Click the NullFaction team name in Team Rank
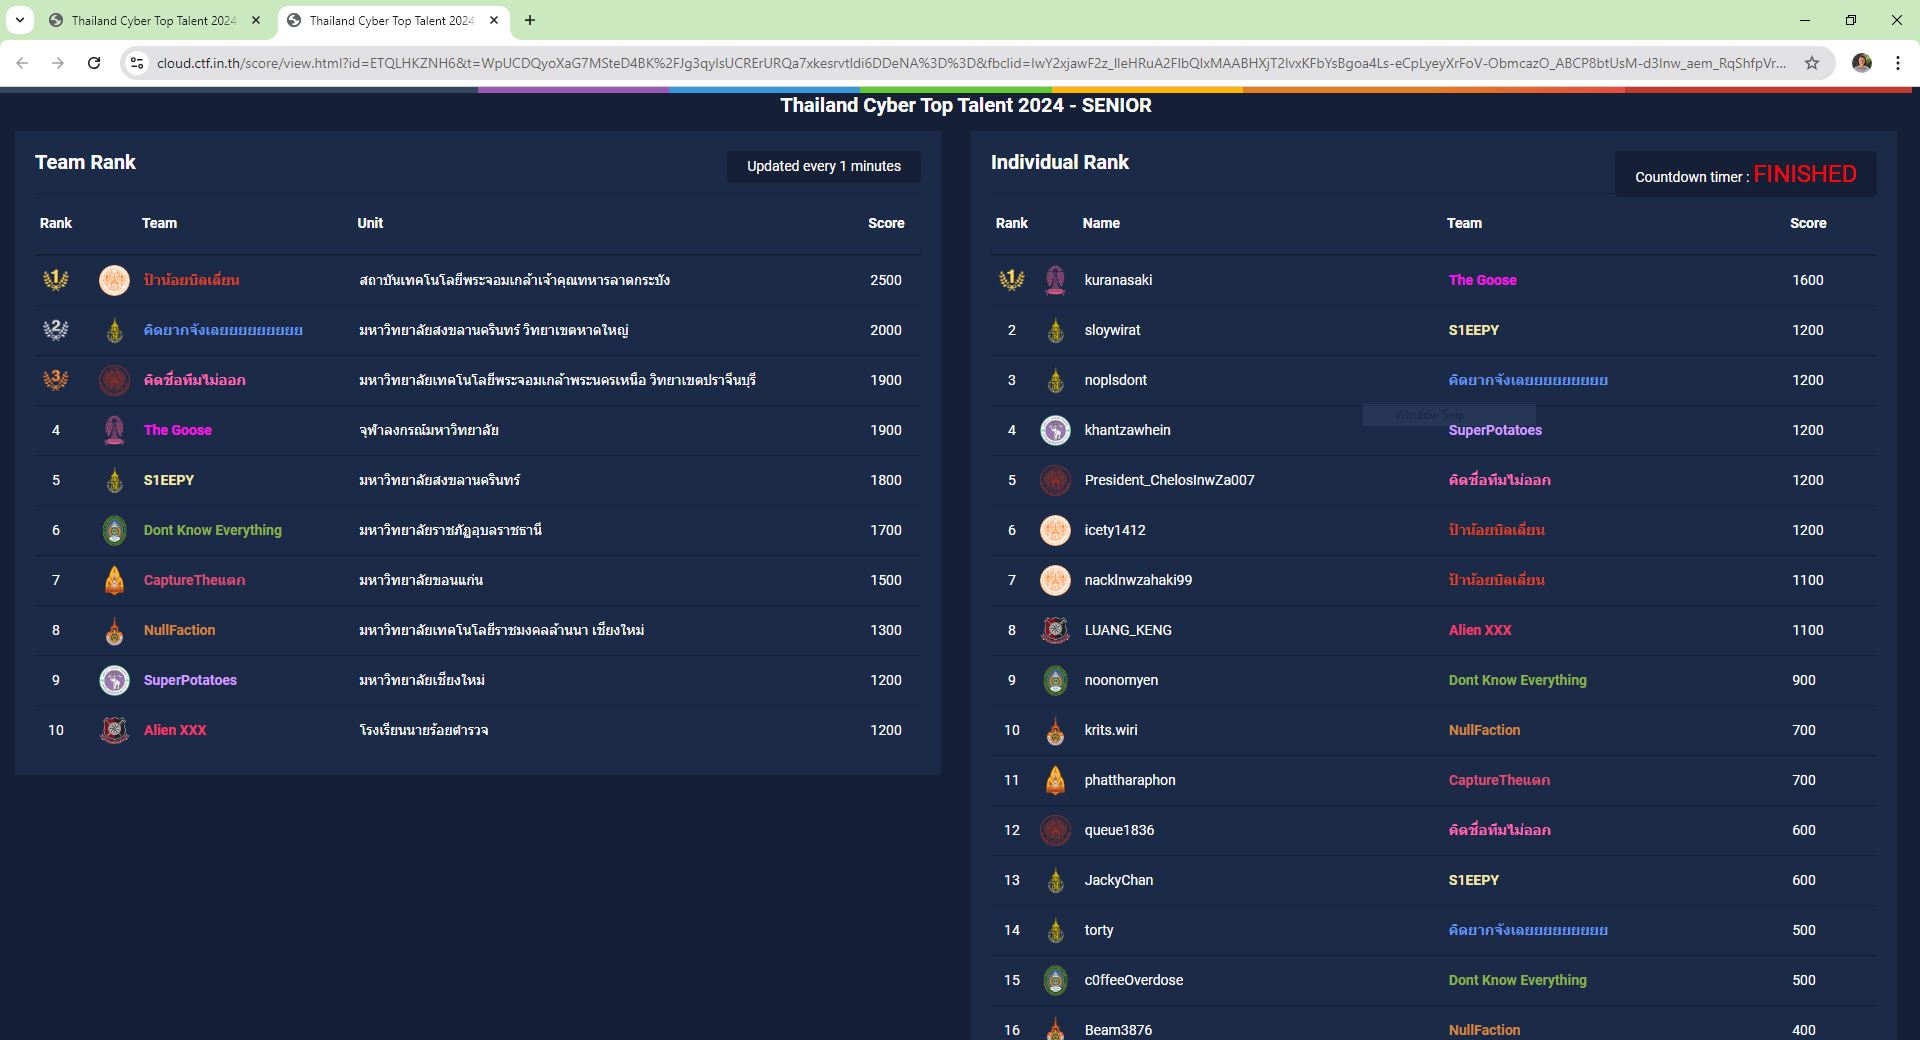The width and height of the screenshot is (1920, 1040). point(179,630)
